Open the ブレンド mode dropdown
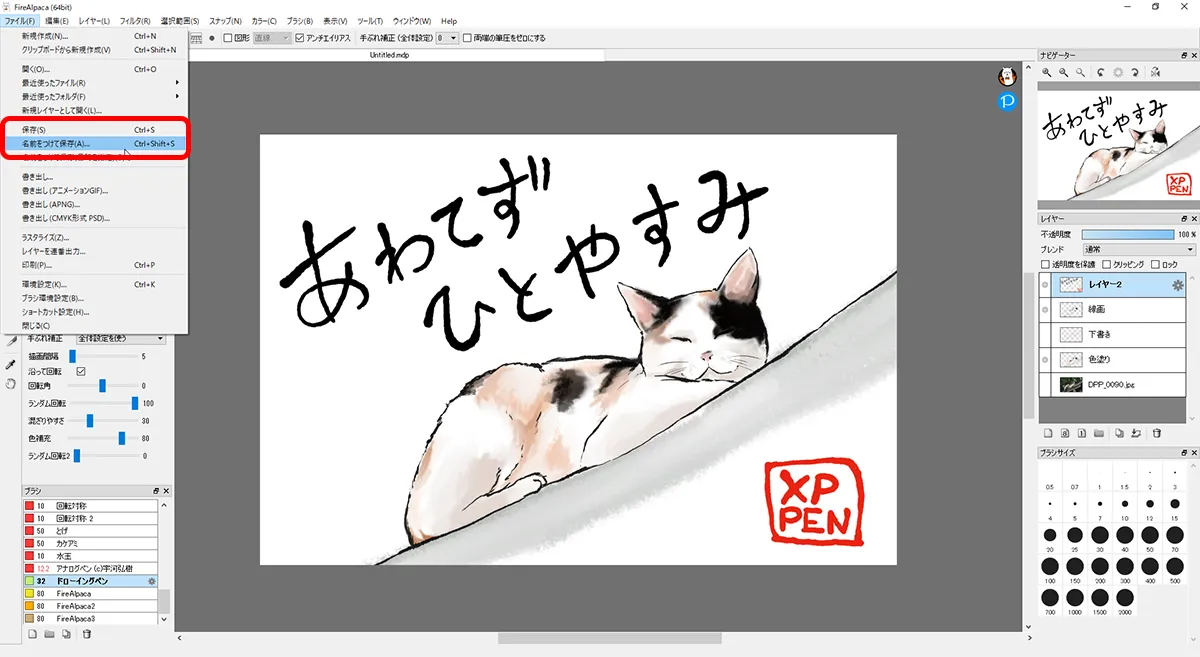The width and height of the screenshot is (1200, 657). click(1139, 249)
